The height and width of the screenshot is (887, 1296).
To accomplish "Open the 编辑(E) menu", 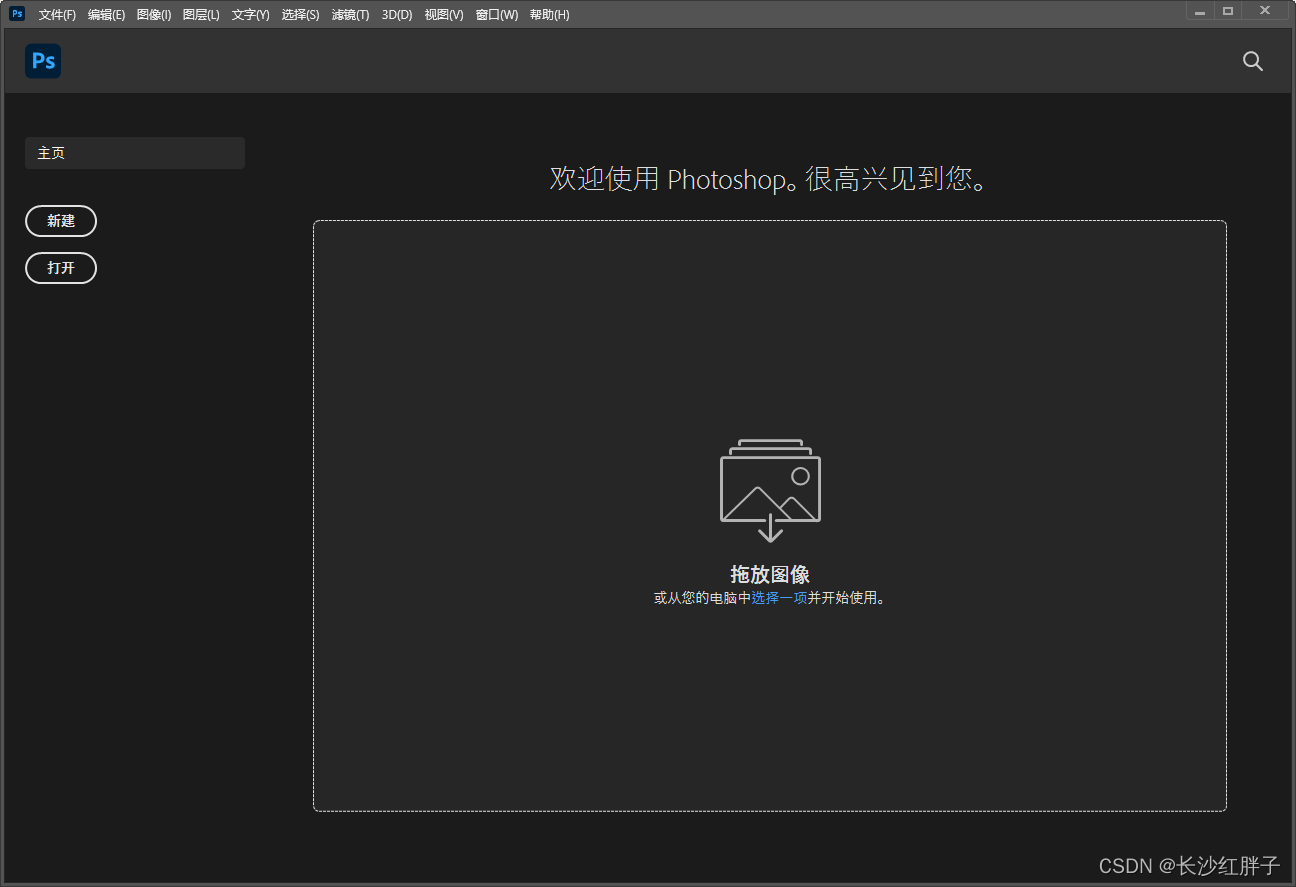I will point(106,15).
